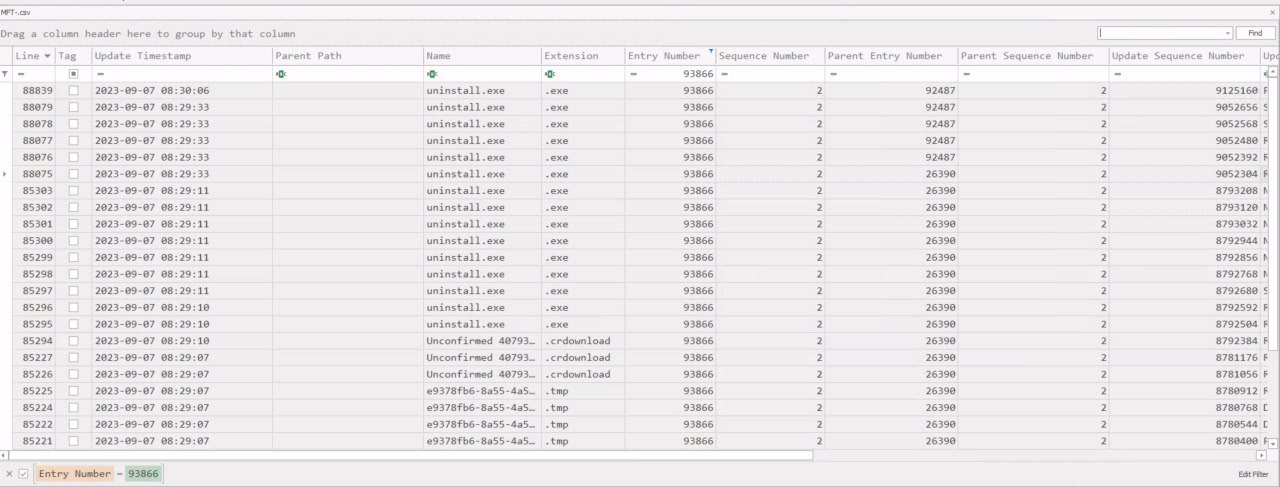Click the Update Sequence Number column header
This screenshot has height=487, width=1280.
click(x=1178, y=56)
